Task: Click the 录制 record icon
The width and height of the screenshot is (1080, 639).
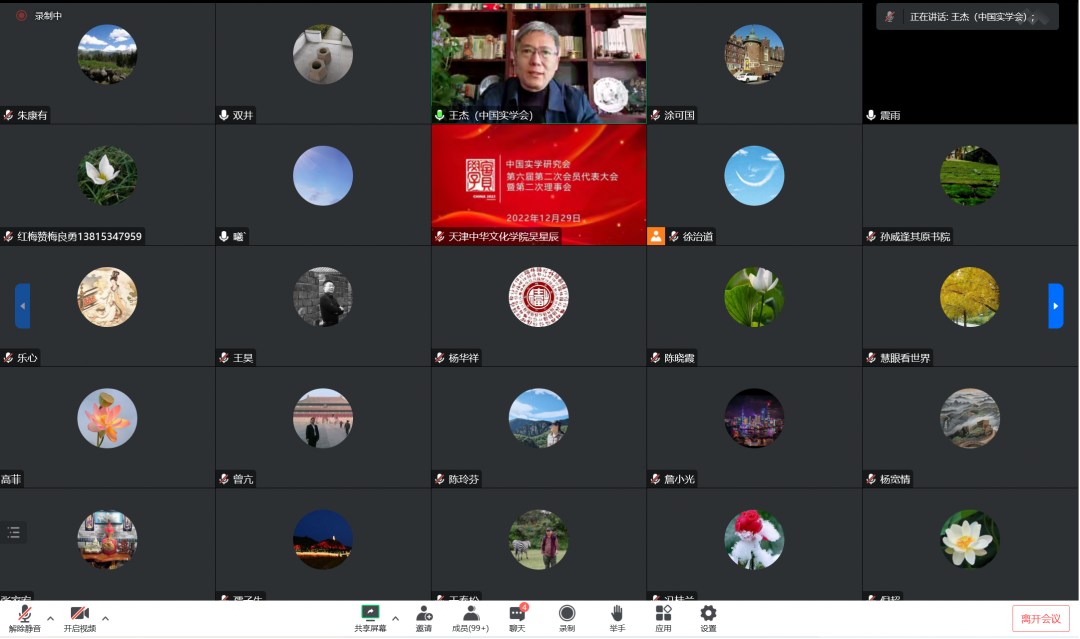Action: coord(567,617)
